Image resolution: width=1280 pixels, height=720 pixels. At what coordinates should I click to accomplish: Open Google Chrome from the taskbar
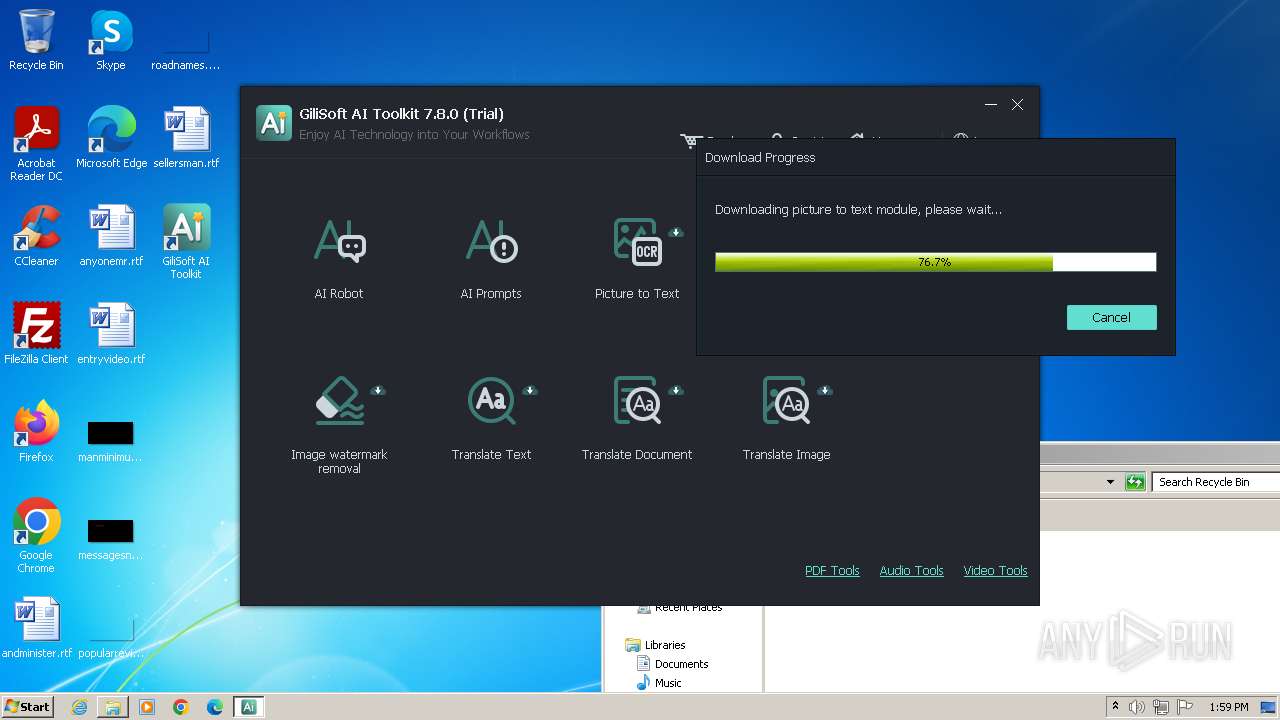pos(181,707)
